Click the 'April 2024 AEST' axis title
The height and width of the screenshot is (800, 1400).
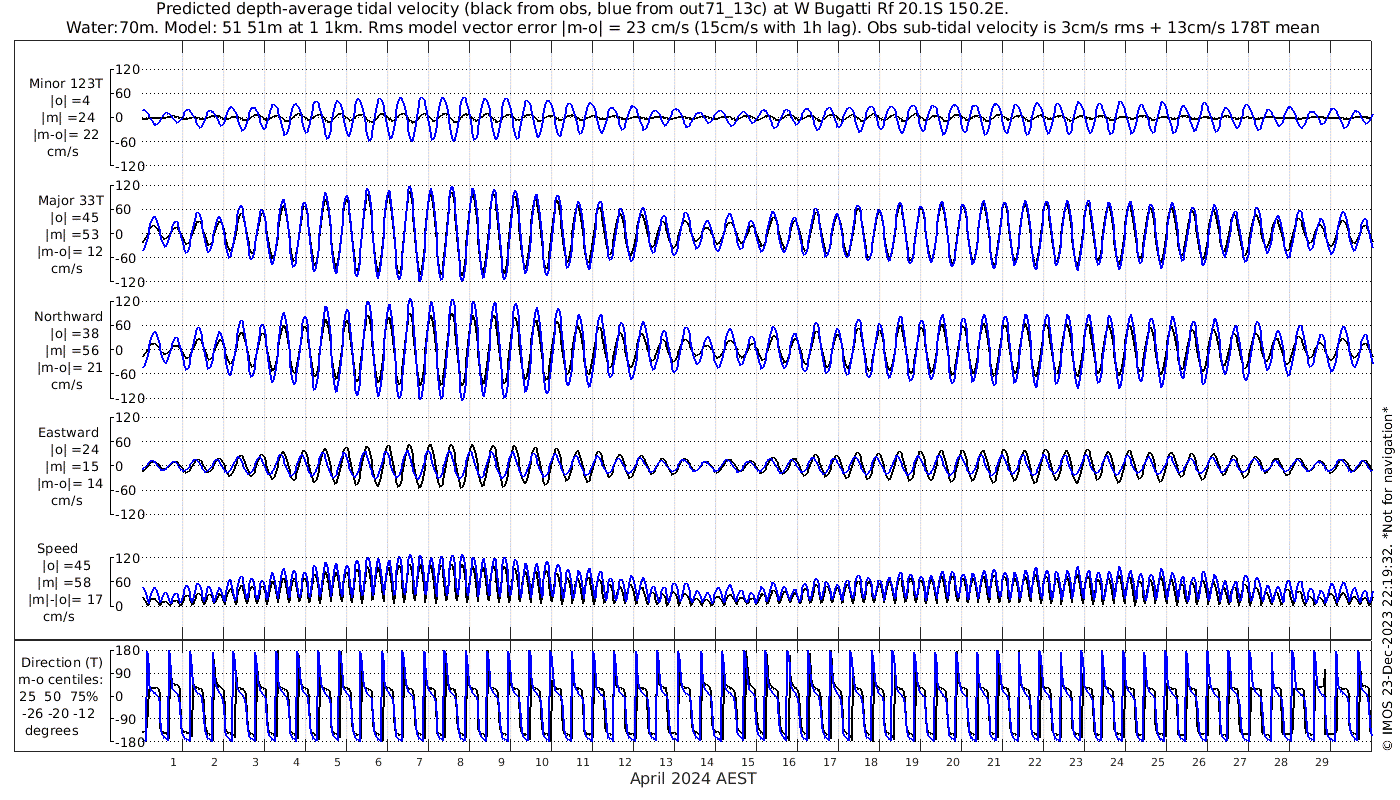tap(693, 778)
